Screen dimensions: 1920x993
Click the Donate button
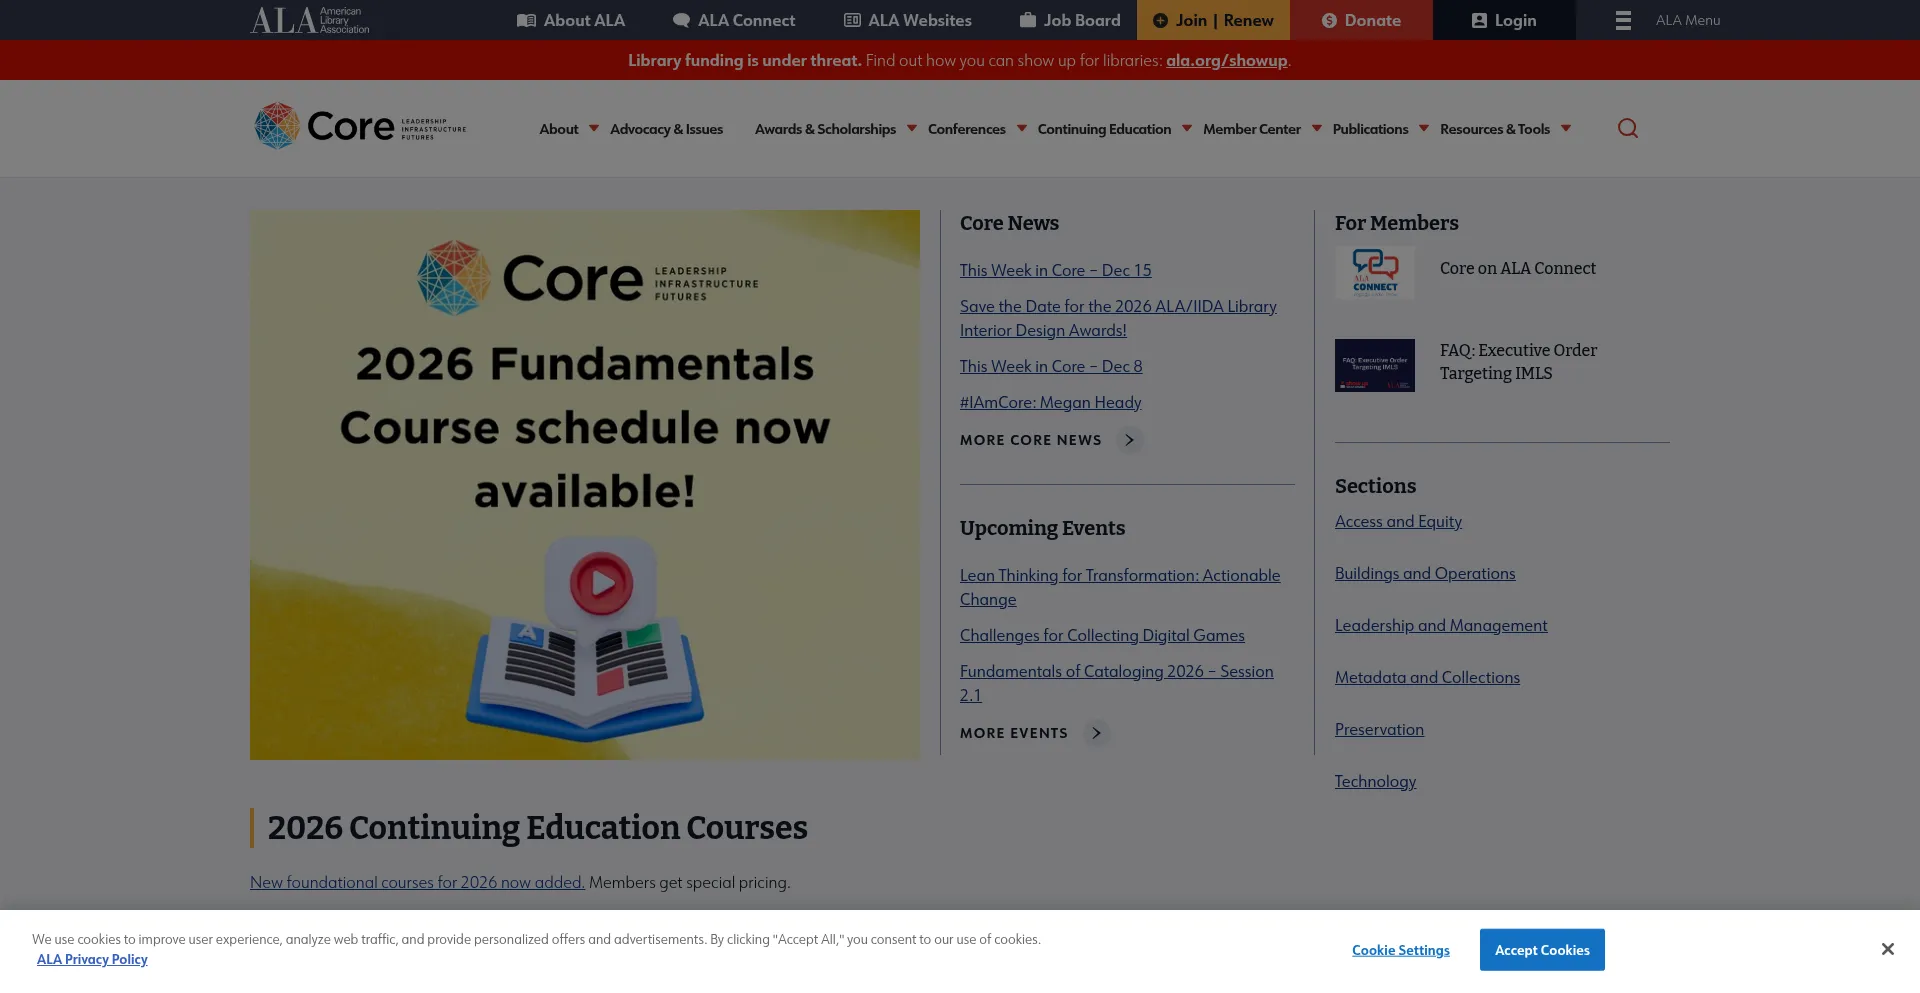(x=1360, y=20)
